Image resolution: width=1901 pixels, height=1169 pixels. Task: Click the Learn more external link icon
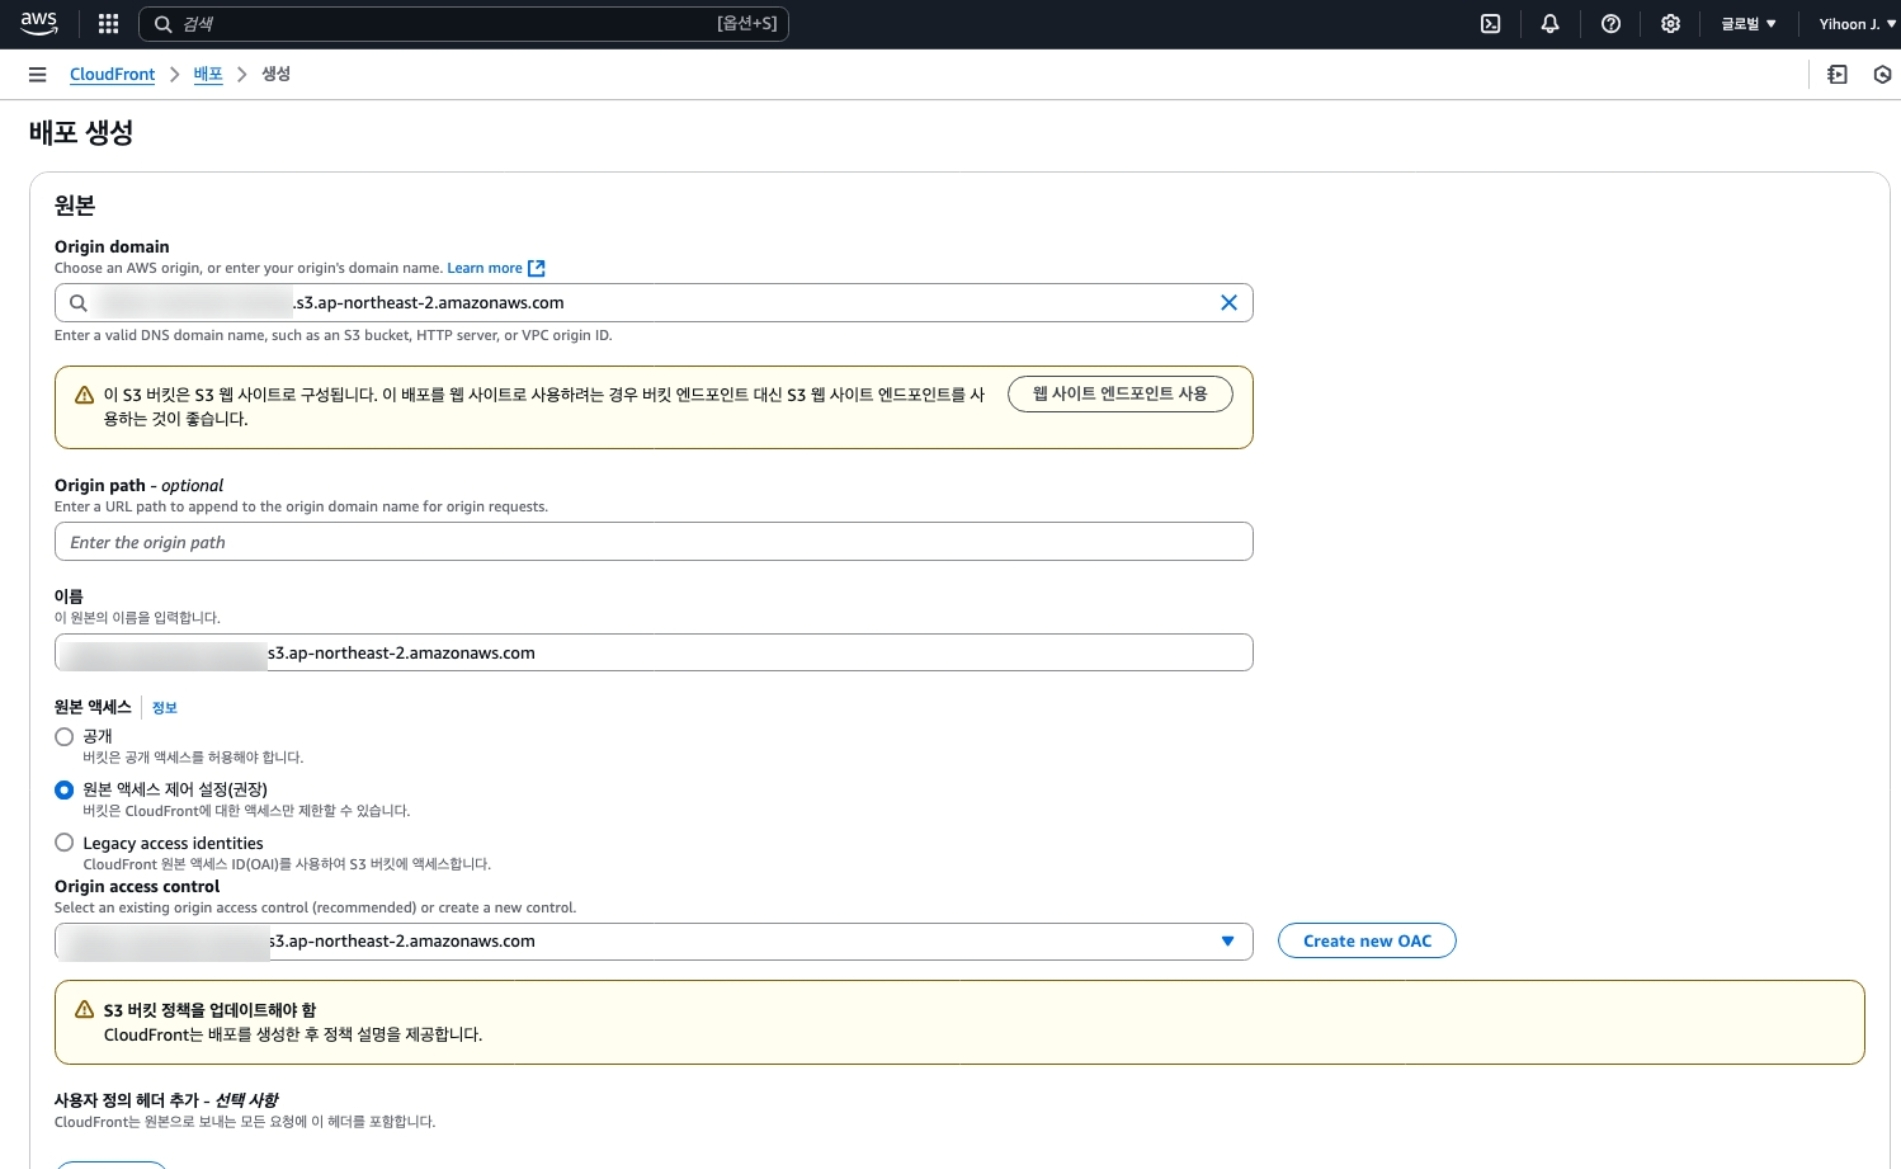coord(536,268)
